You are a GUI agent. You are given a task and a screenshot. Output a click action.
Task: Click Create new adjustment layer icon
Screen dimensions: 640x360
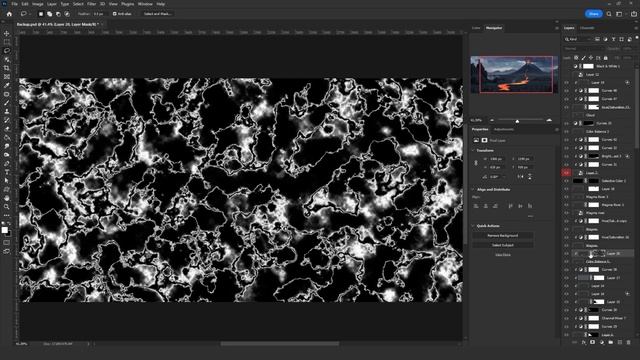pos(602,342)
